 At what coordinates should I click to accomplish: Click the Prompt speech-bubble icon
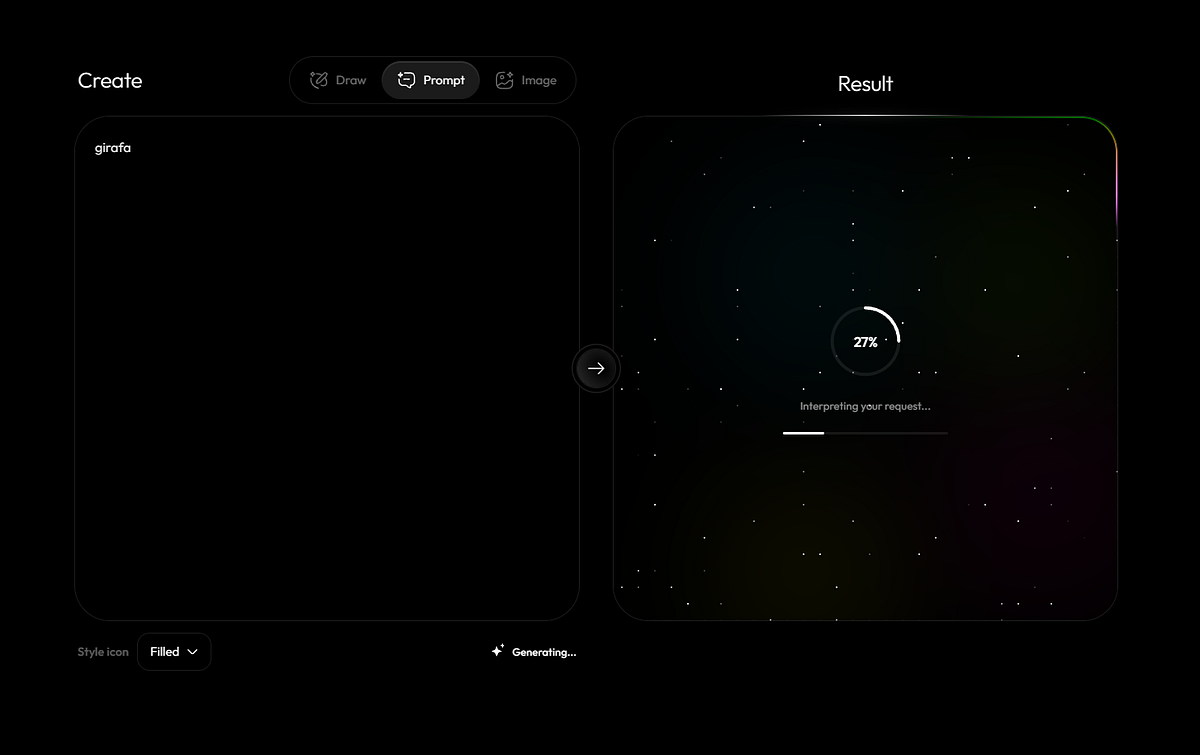tap(406, 80)
